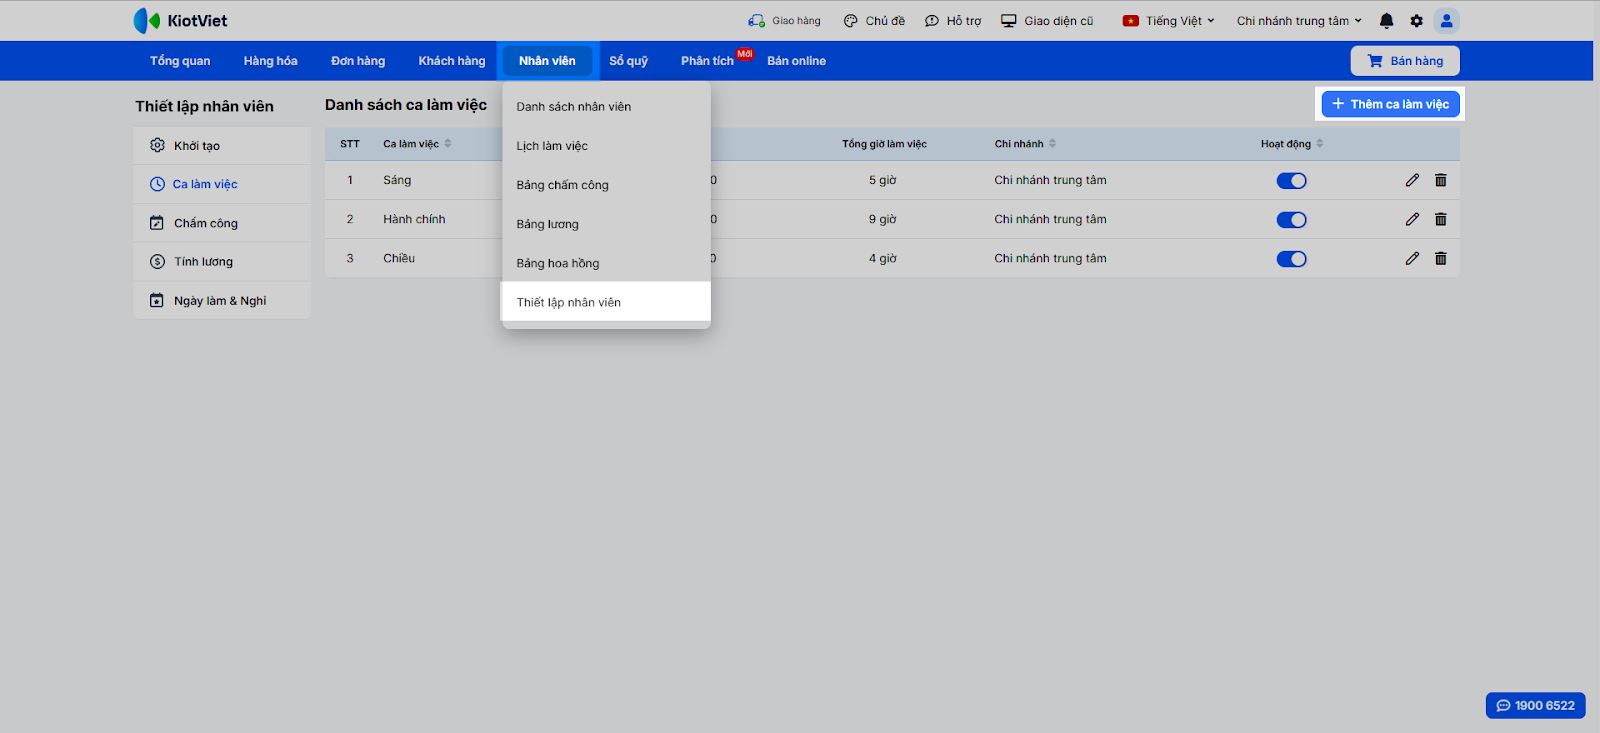Click the Hành chính shift name
Viewport: 1600px width, 733px height.
(414, 219)
